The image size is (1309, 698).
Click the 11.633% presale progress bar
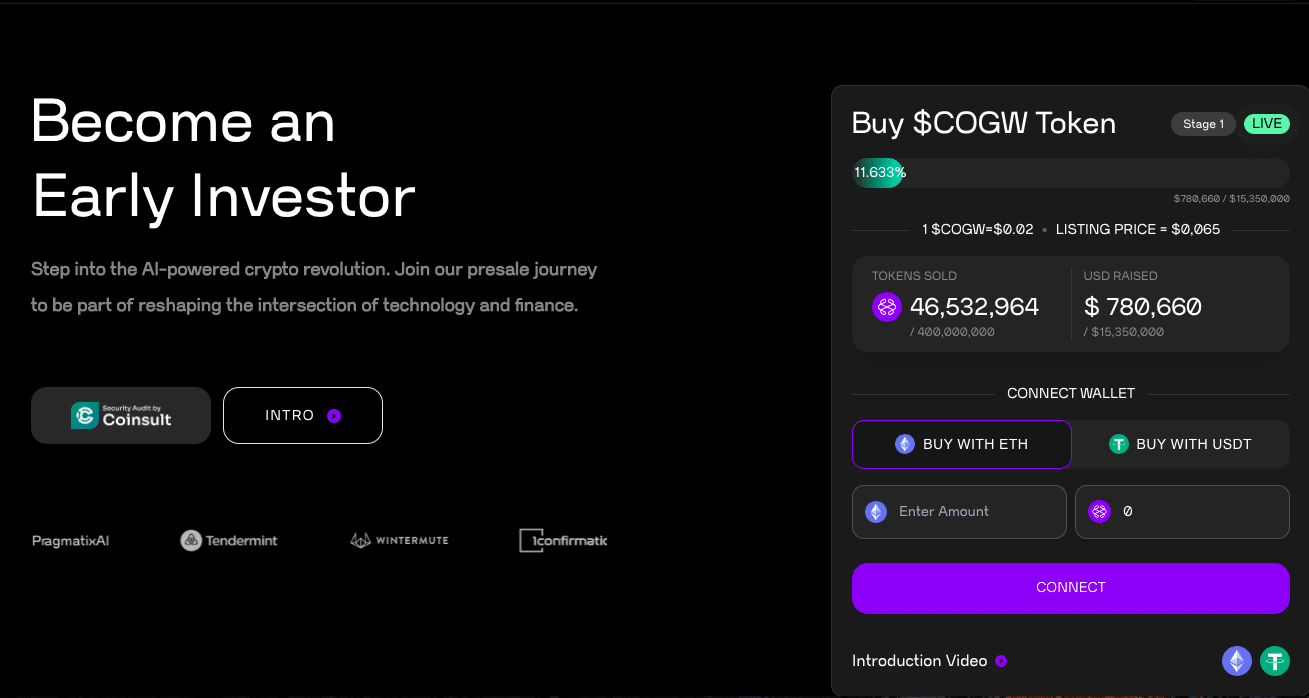click(1071, 172)
